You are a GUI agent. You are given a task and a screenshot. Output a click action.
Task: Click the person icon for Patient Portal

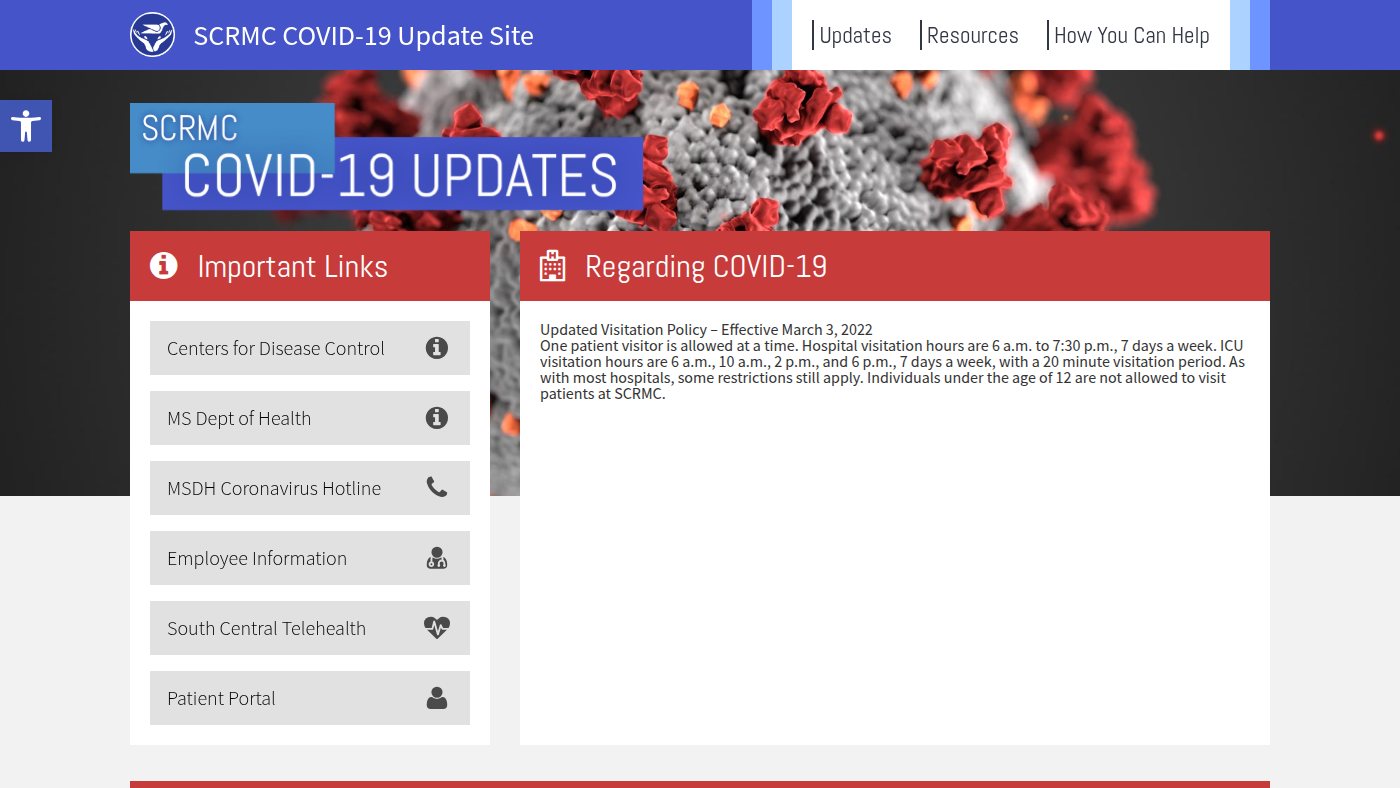point(437,698)
